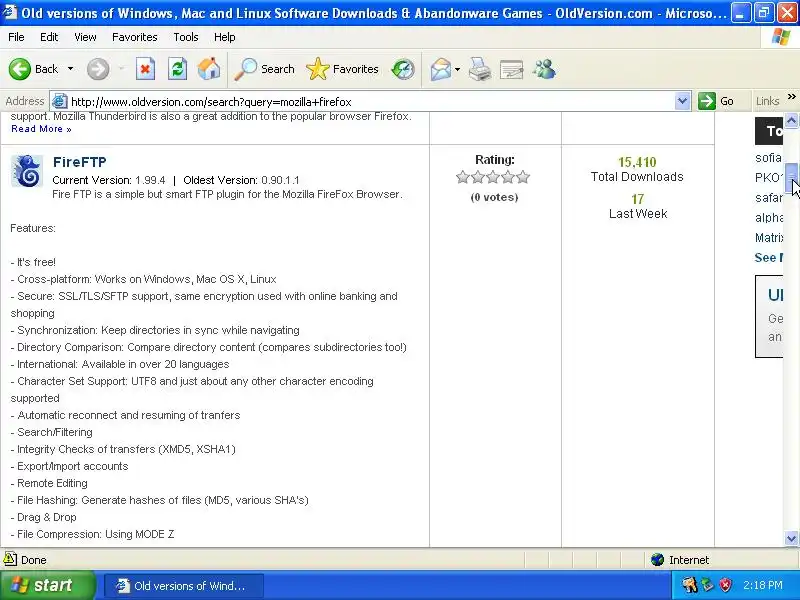Open the View menu
Viewport: 800px width, 600px height.
pyautogui.click(x=85, y=37)
